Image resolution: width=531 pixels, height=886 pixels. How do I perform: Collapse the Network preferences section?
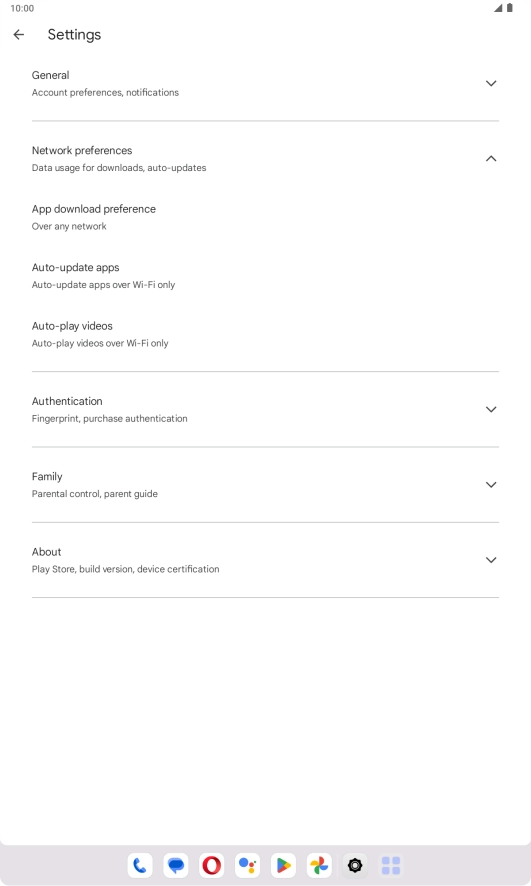491,159
